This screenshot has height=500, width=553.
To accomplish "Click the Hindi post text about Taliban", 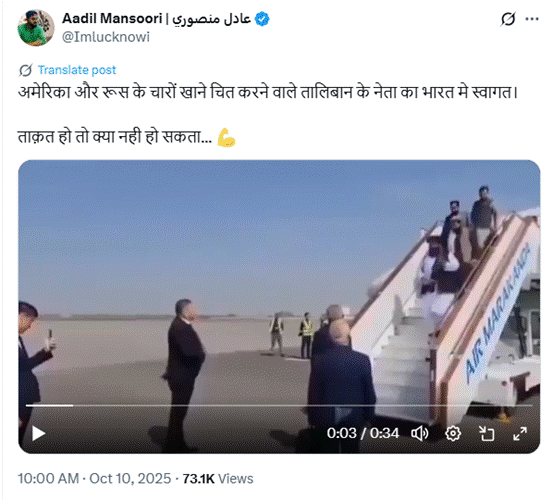I will pyautogui.click(x=268, y=92).
